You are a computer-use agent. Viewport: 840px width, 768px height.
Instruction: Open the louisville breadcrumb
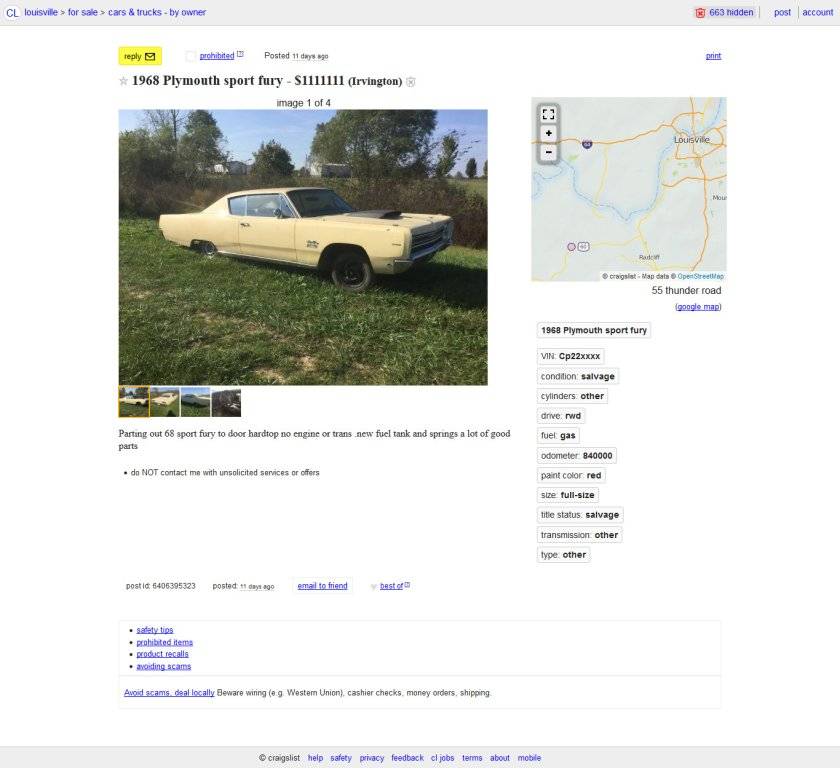coord(41,12)
